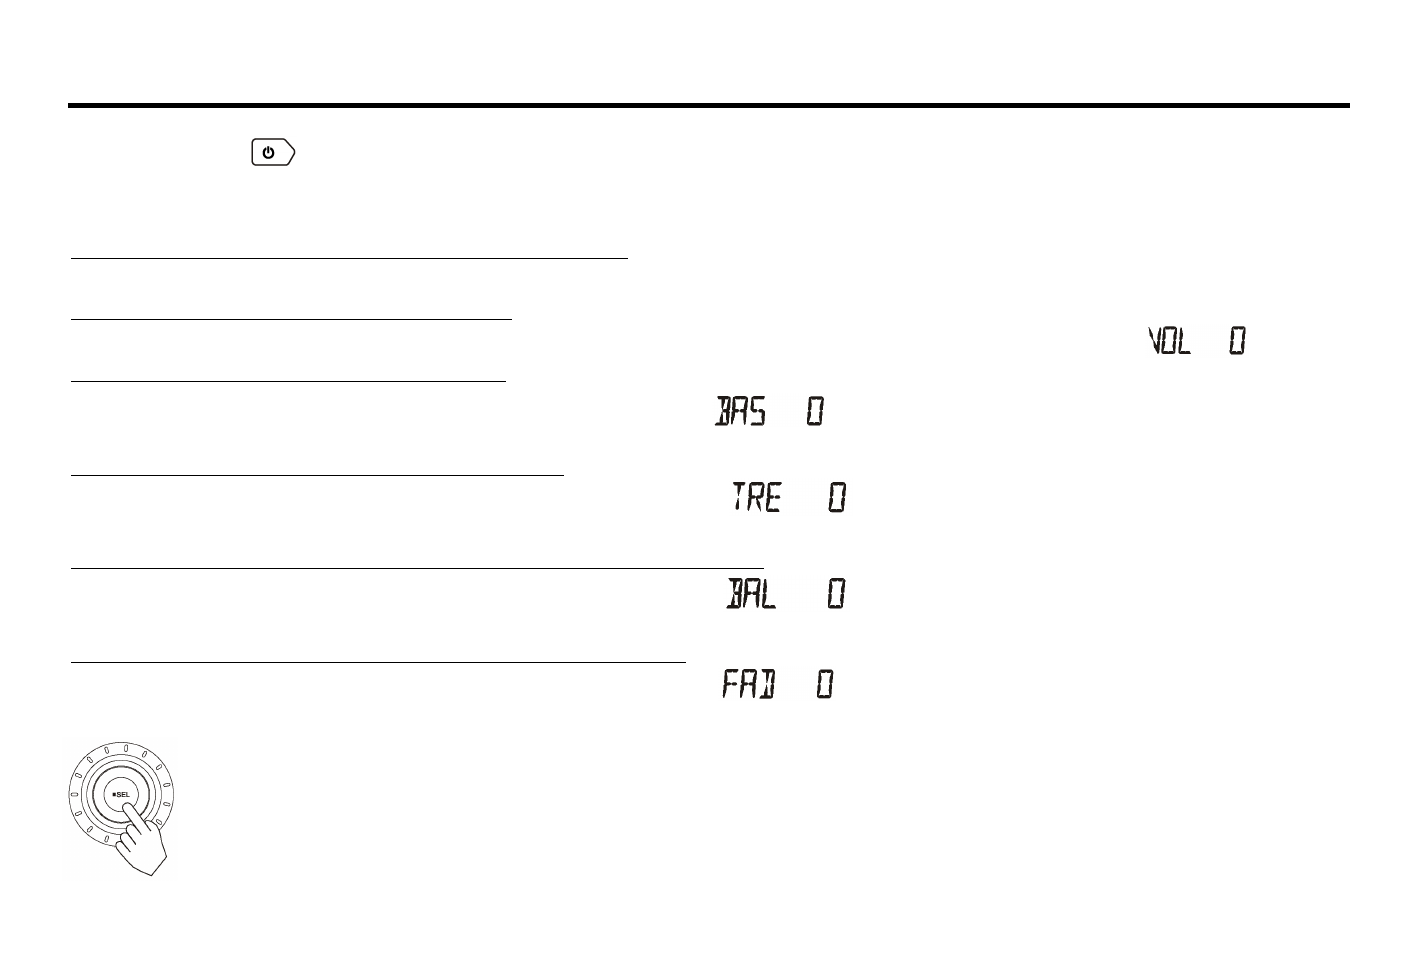Click the underline just above the FAD display
Screen dimensions: 1417x964
[378, 662]
